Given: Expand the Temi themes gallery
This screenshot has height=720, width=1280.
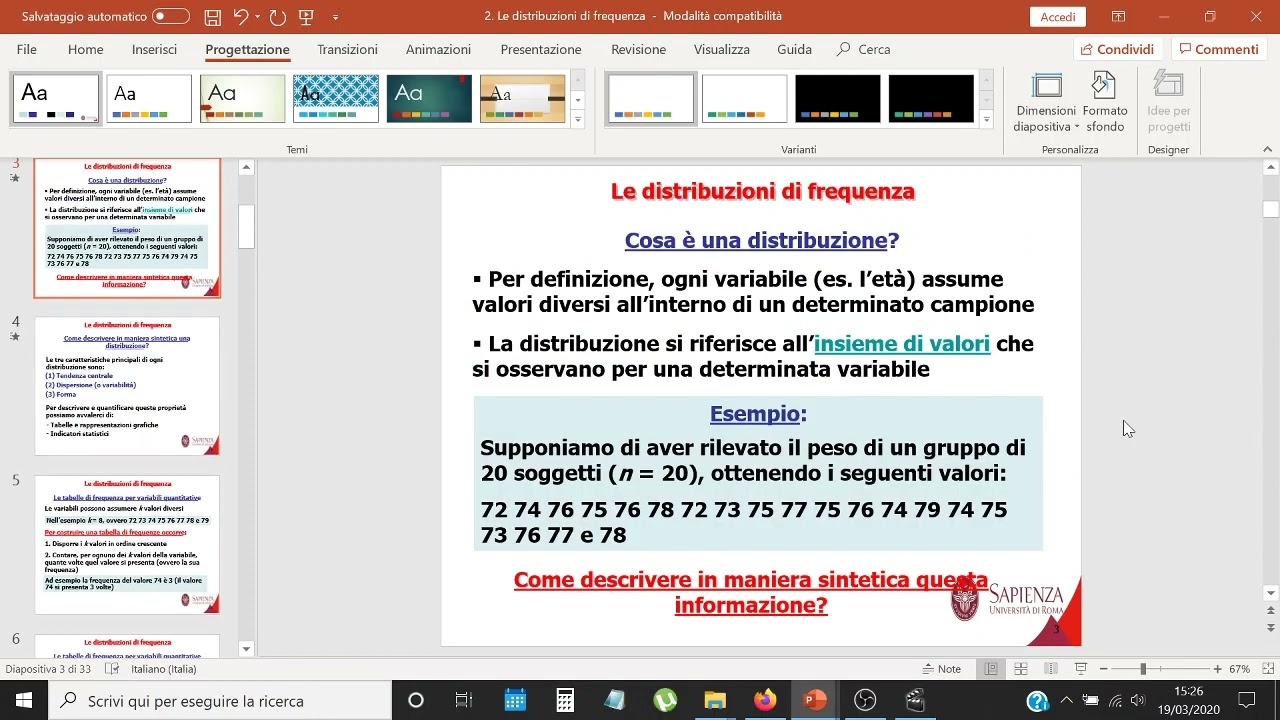Looking at the screenshot, I should [x=578, y=120].
